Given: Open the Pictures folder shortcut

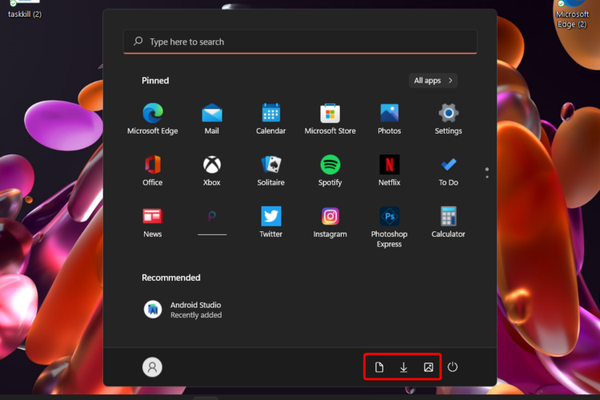Looking at the screenshot, I should pyautogui.click(x=428, y=367).
